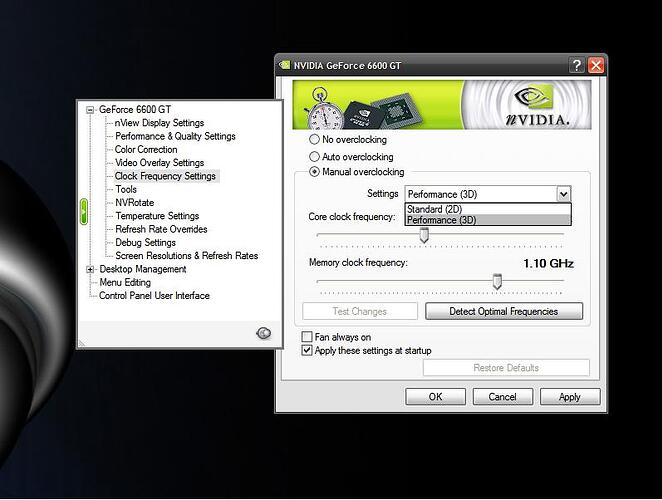Select Desktop Management label

tap(143, 269)
